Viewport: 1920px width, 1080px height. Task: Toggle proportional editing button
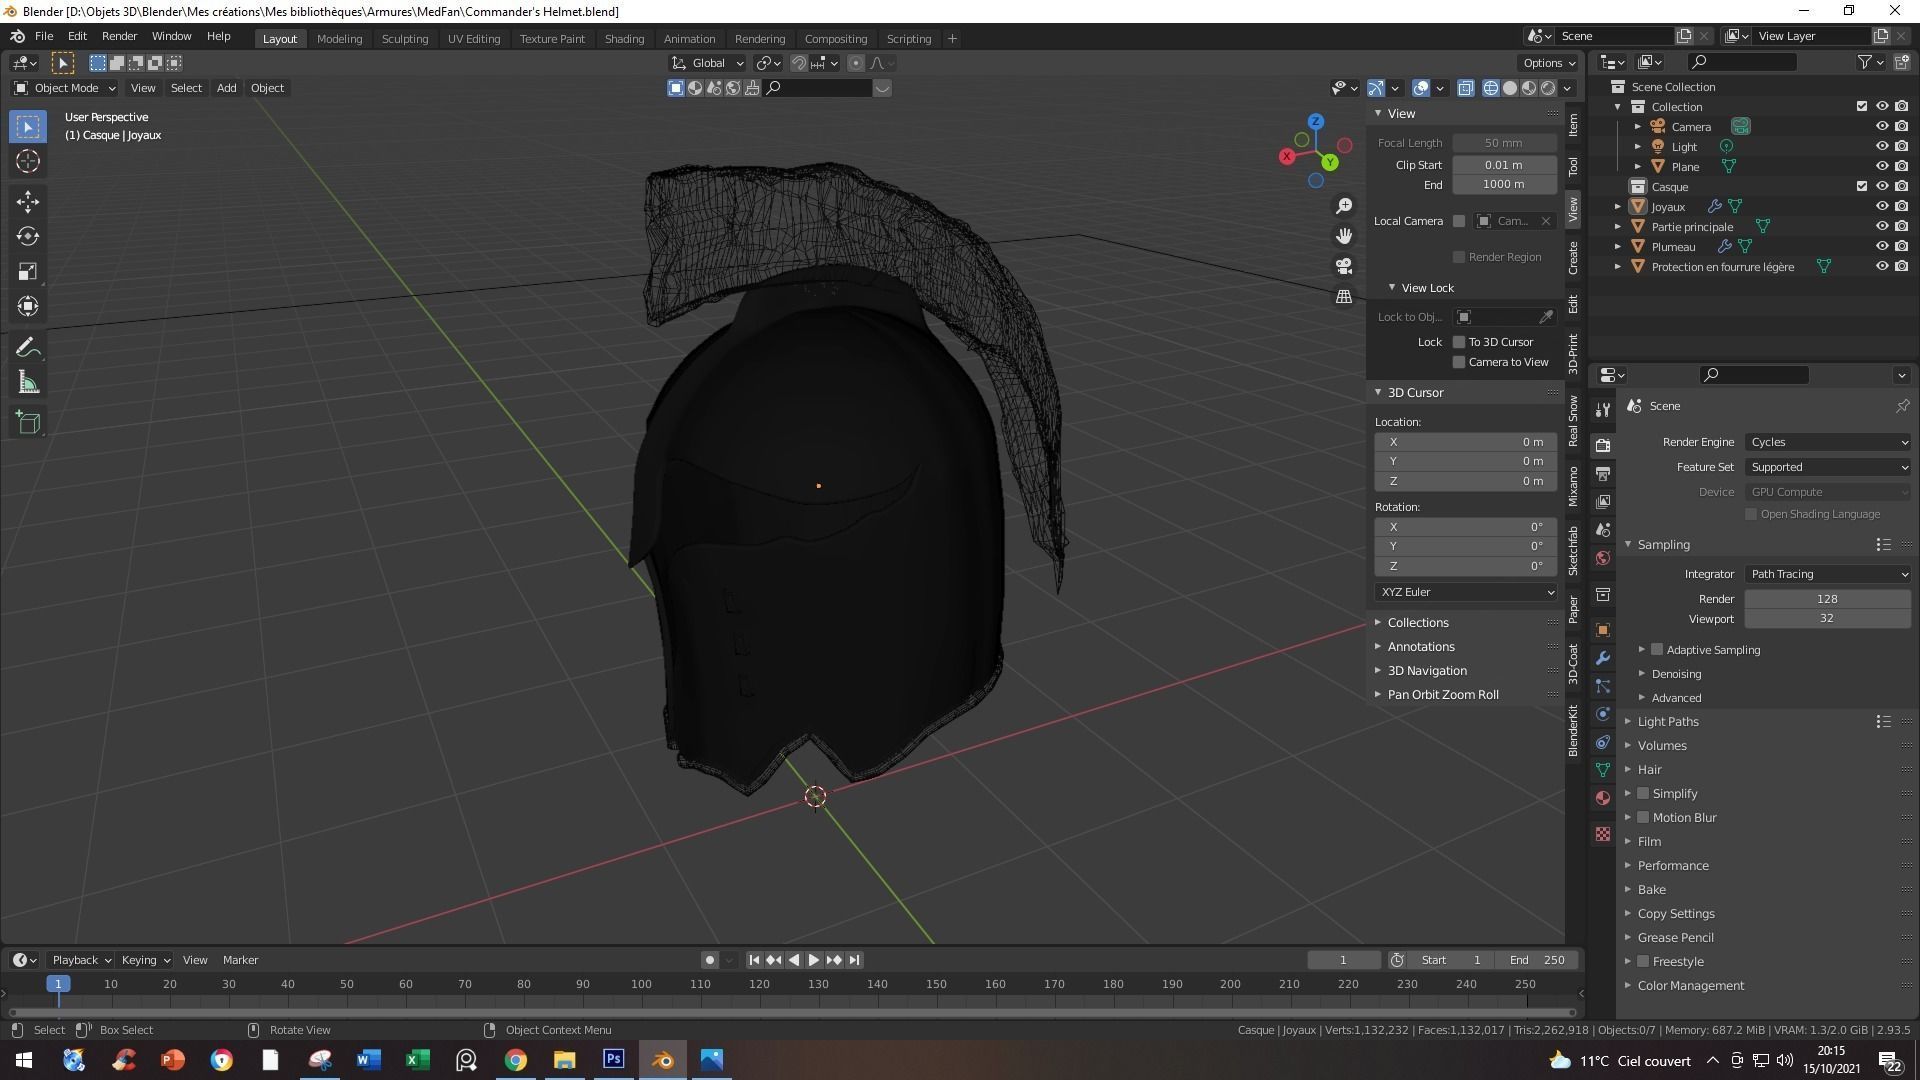point(856,63)
